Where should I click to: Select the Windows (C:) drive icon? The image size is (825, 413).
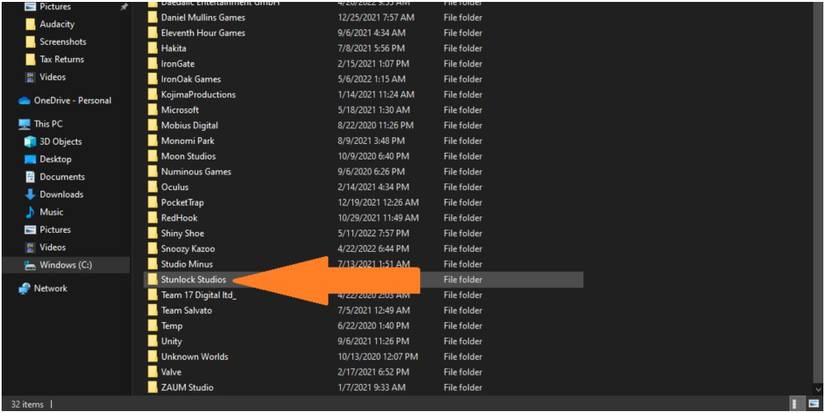tap(30, 265)
